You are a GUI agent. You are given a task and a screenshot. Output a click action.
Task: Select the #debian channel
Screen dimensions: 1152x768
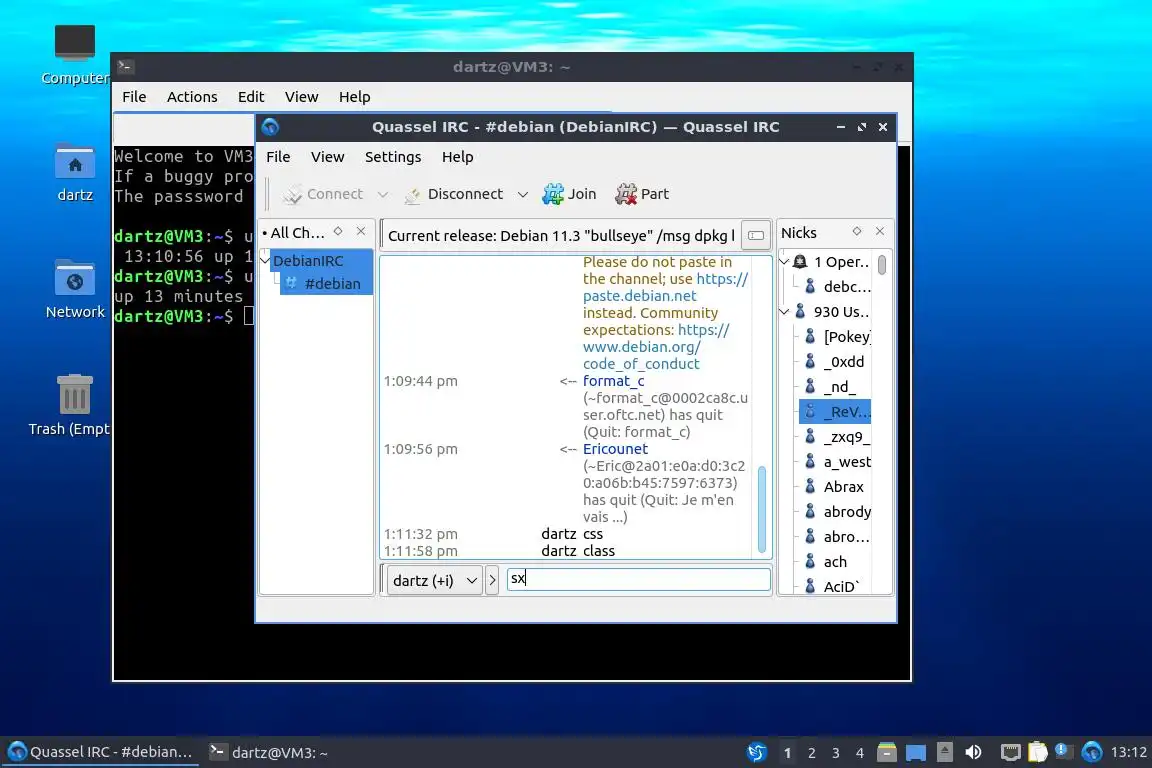click(326, 284)
